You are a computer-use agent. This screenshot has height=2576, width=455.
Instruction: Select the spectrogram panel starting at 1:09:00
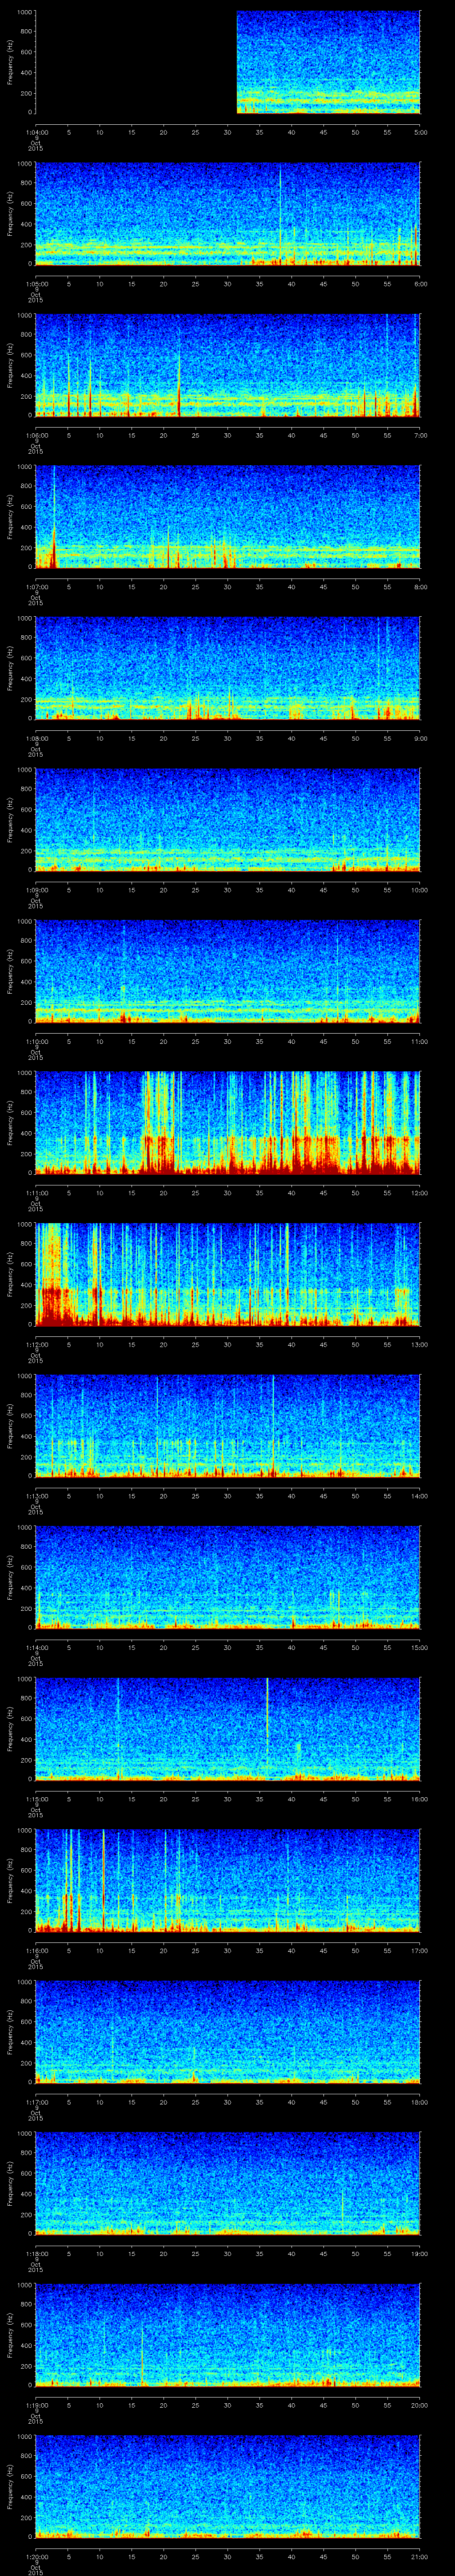tap(228, 820)
